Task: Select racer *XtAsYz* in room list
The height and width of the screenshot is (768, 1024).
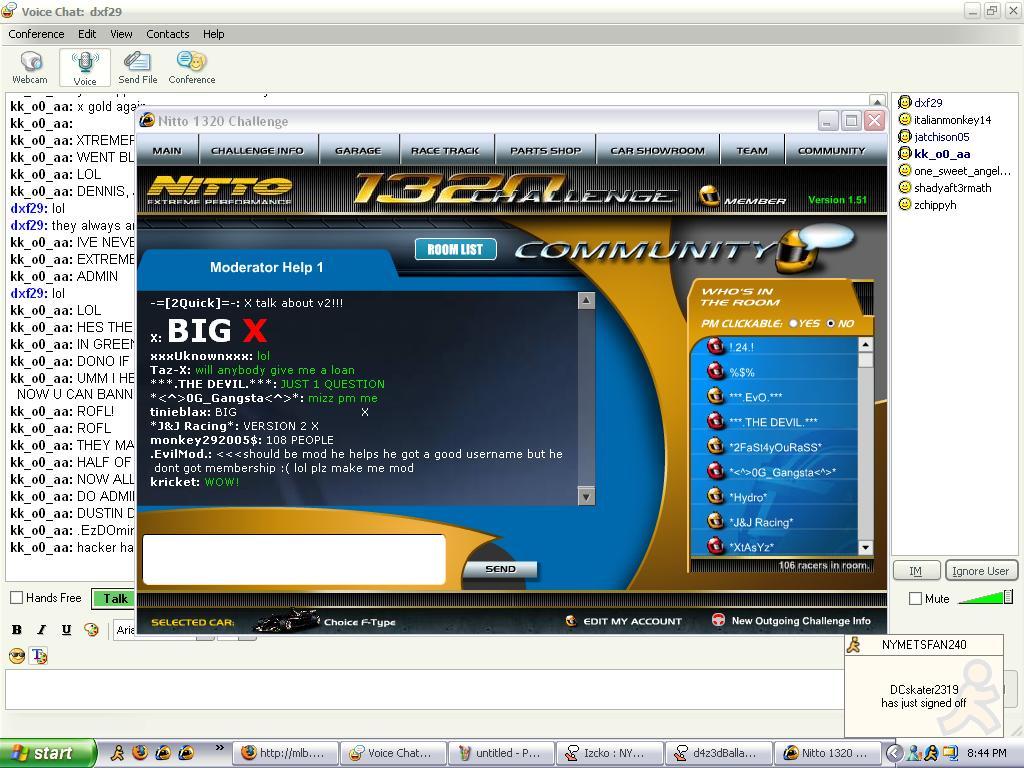Action: [751, 547]
